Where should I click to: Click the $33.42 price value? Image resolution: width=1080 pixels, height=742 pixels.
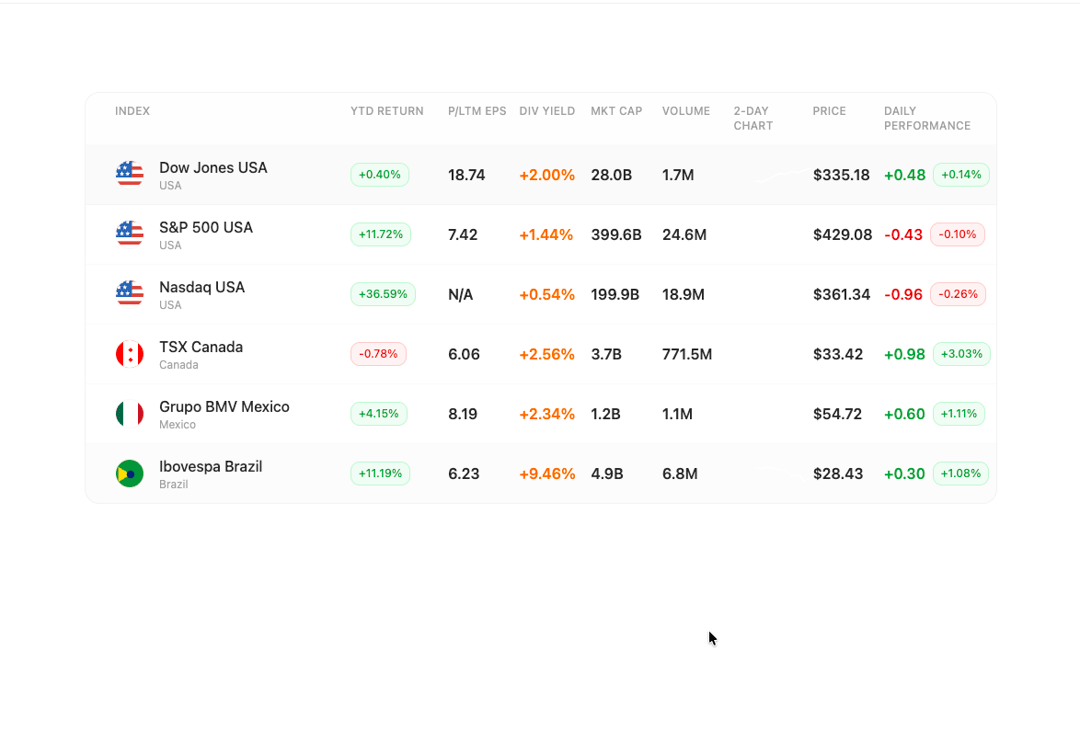(x=838, y=354)
